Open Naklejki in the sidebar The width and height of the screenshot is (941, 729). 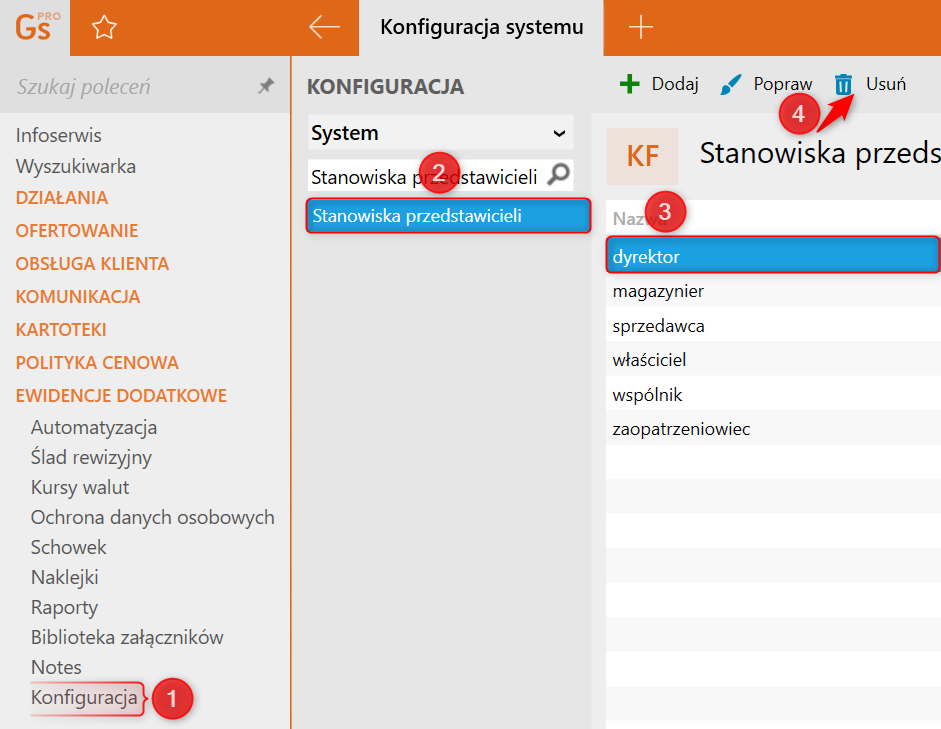coord(65,578)
